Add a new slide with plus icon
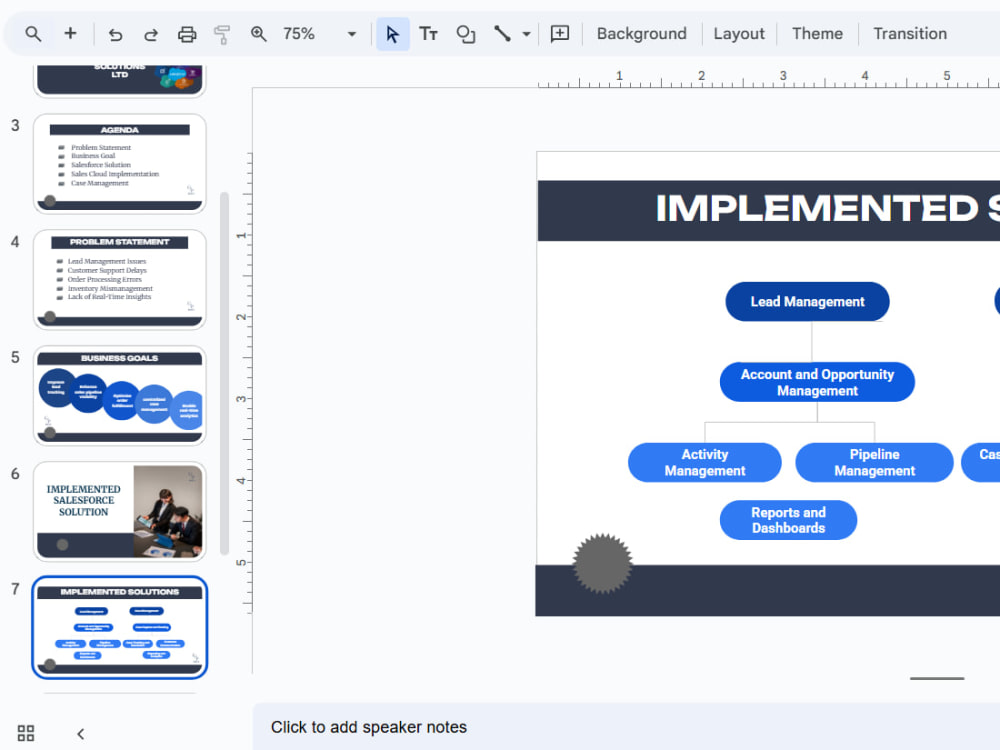The width and height of the screenshot is (1000, 750). click(x=70, y=34)
